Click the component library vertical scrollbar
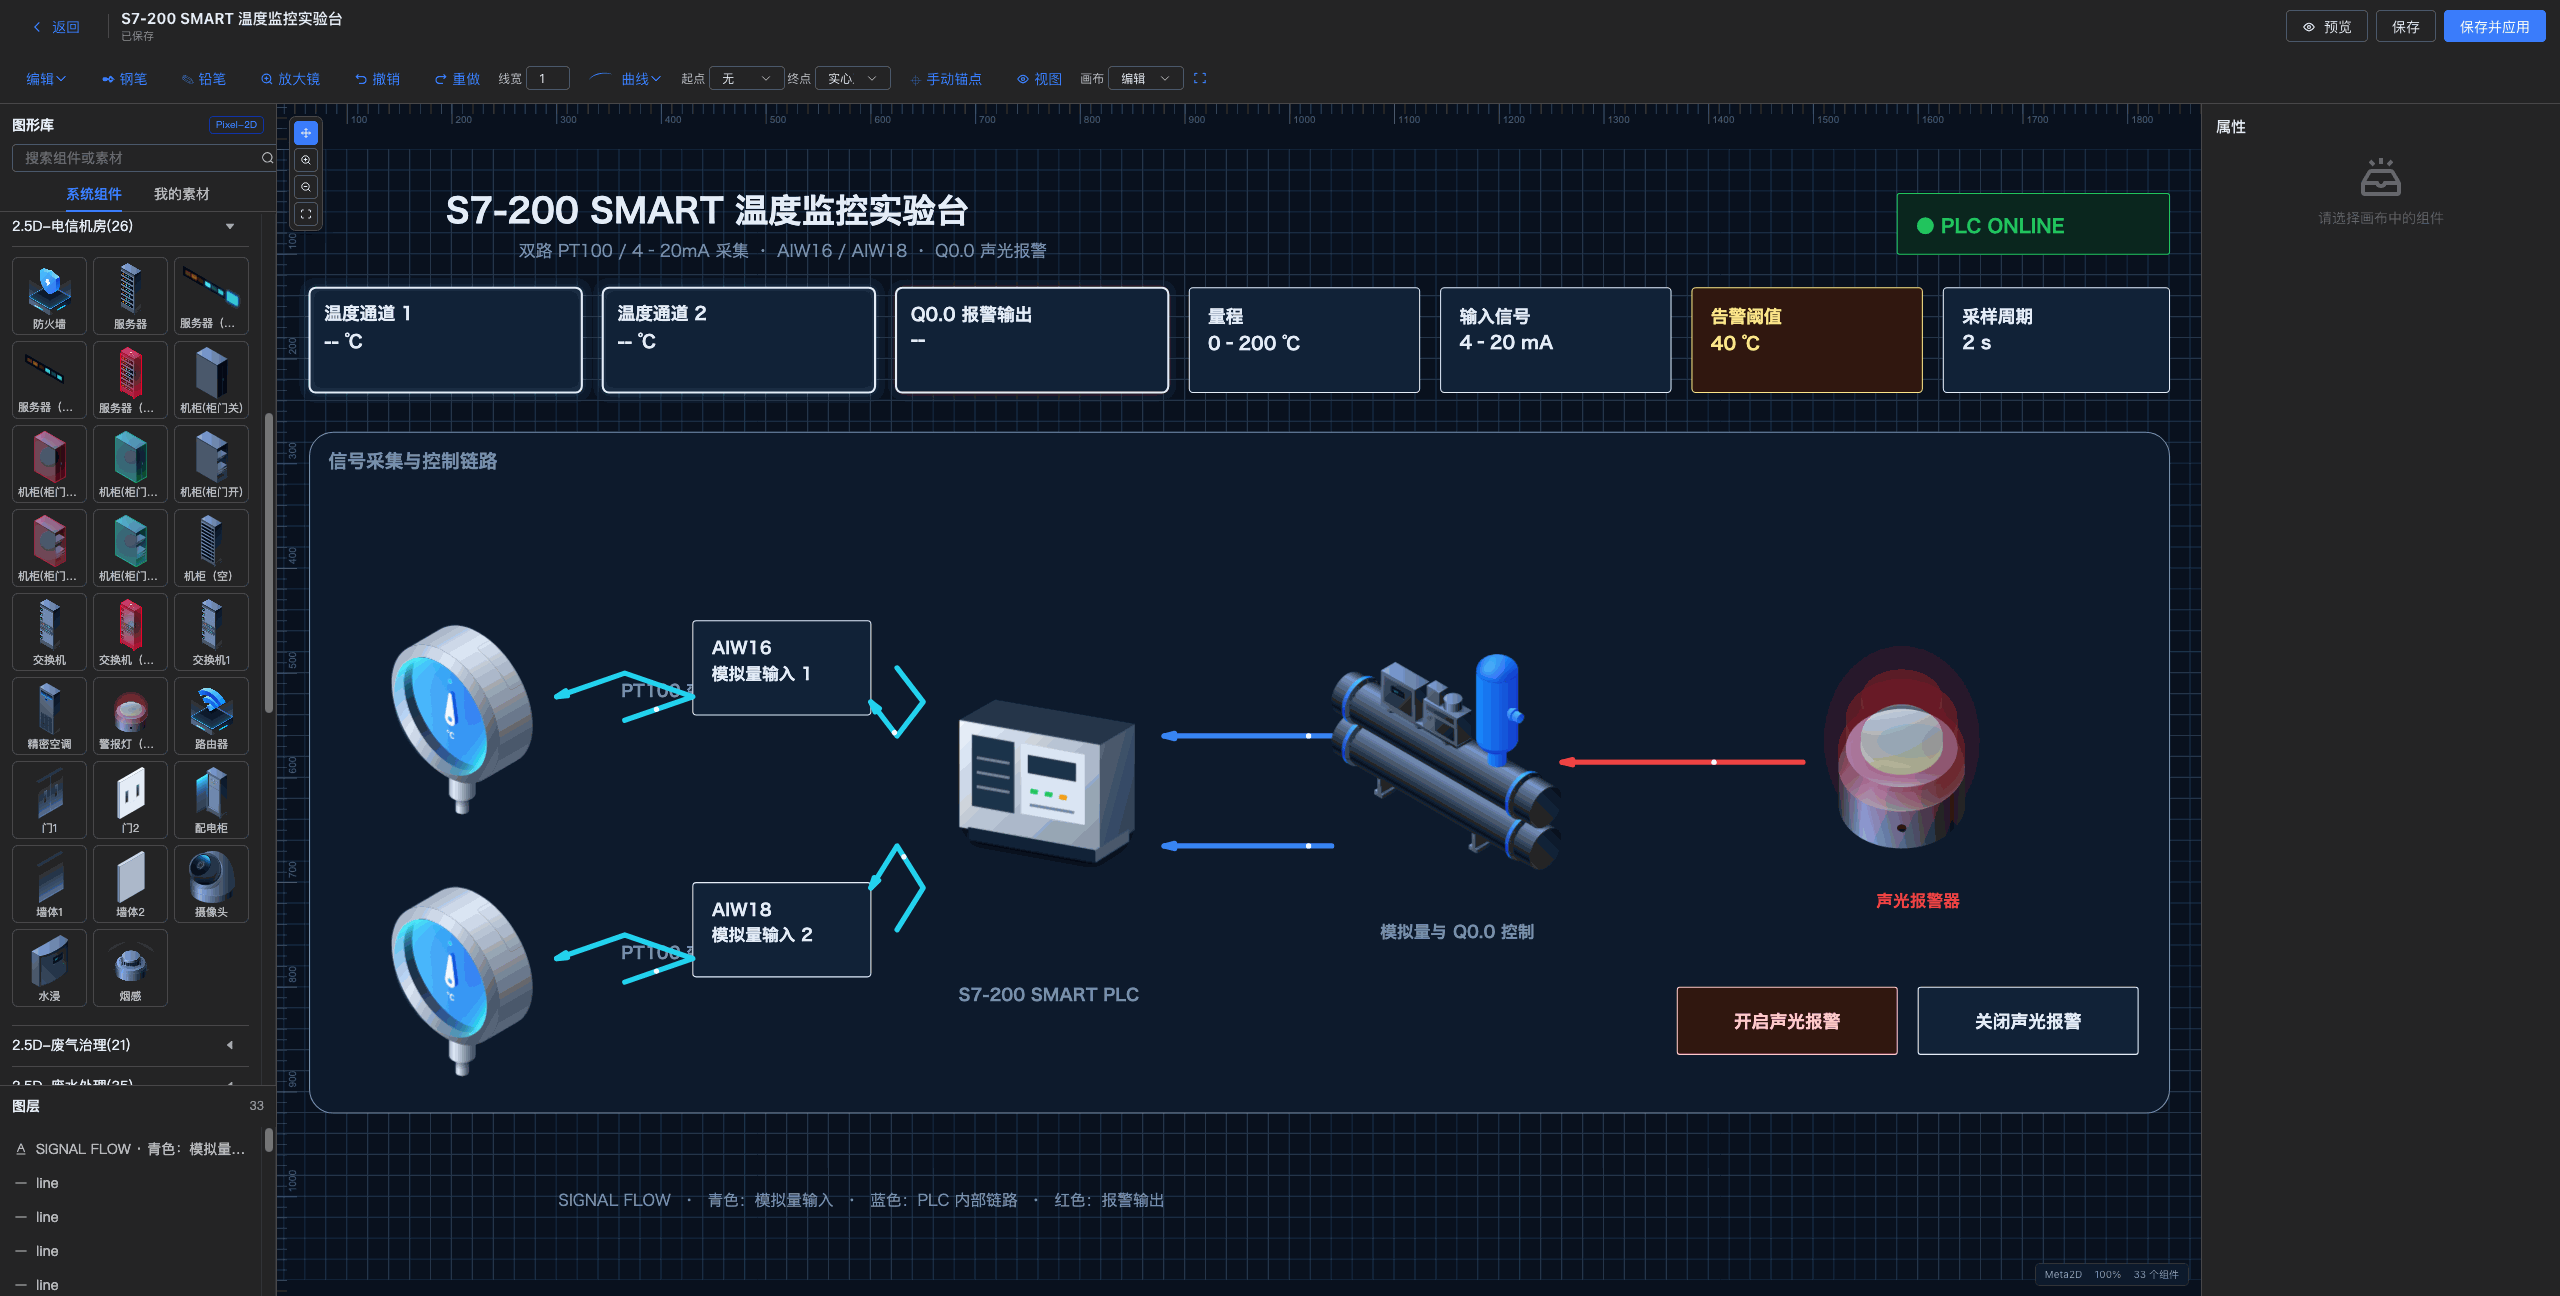The height and width of the screenshot is (1296, 2560). point(269,562)
